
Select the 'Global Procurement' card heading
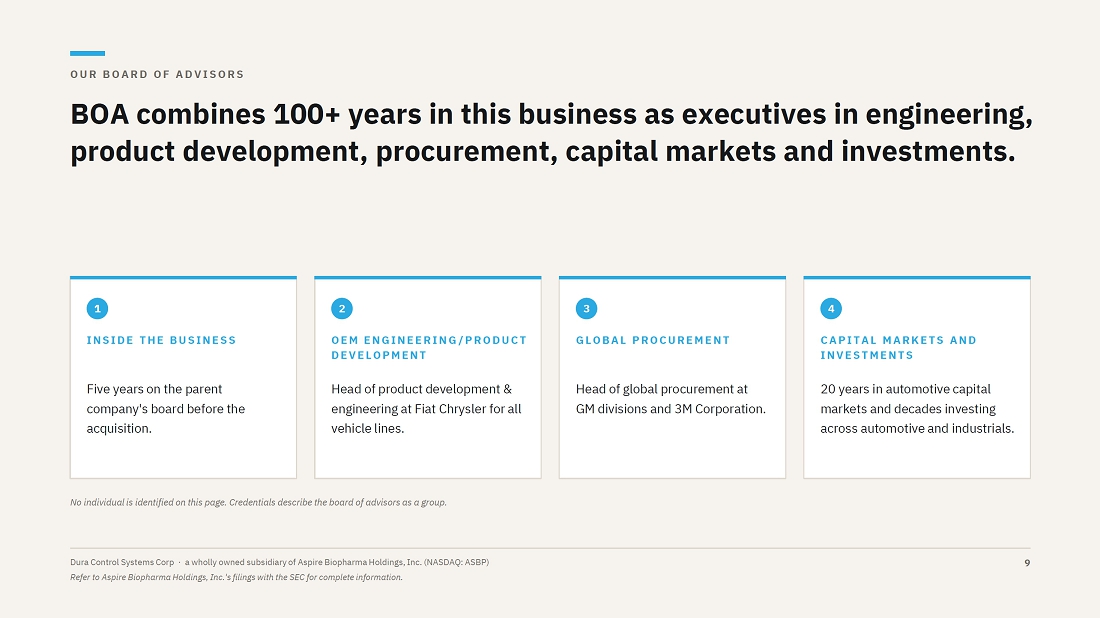coord(653,340)
